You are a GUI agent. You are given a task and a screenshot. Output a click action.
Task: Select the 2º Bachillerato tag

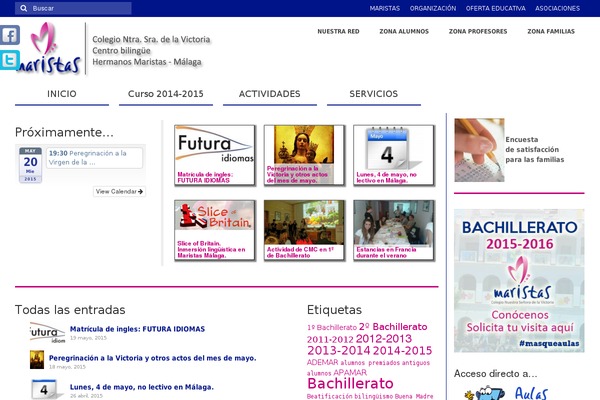[393, 327]
